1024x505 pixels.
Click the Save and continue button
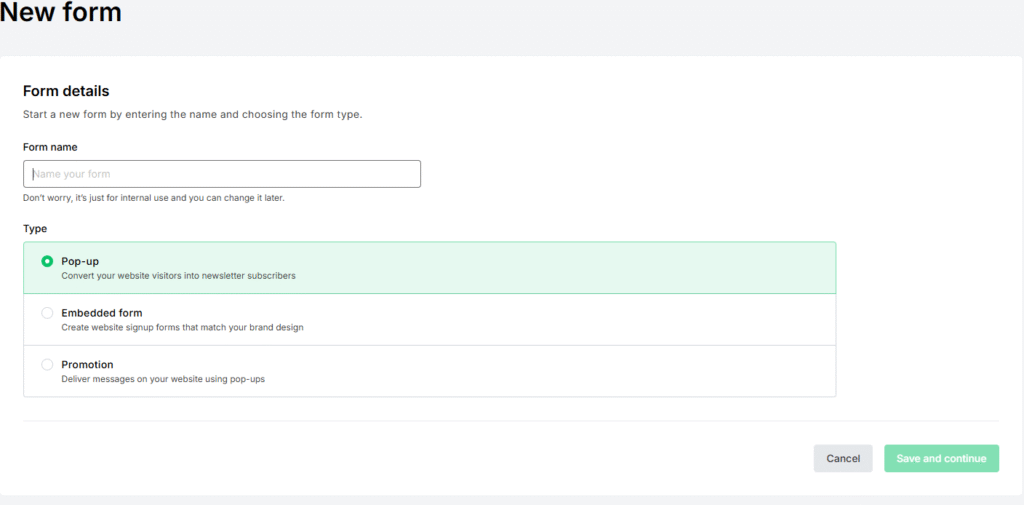click(942, 459)
